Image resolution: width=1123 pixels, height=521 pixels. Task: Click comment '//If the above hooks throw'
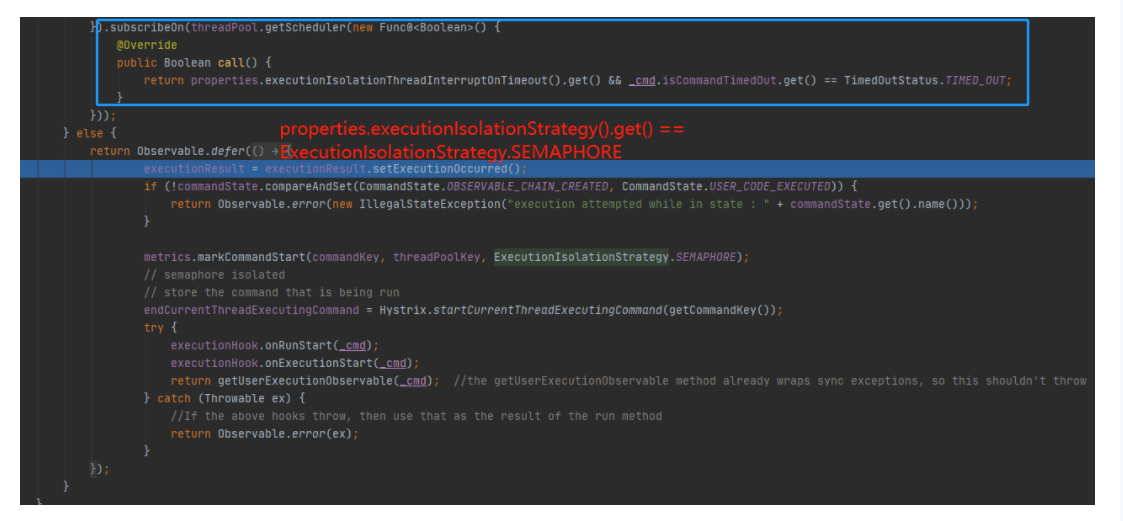point(416,416)
